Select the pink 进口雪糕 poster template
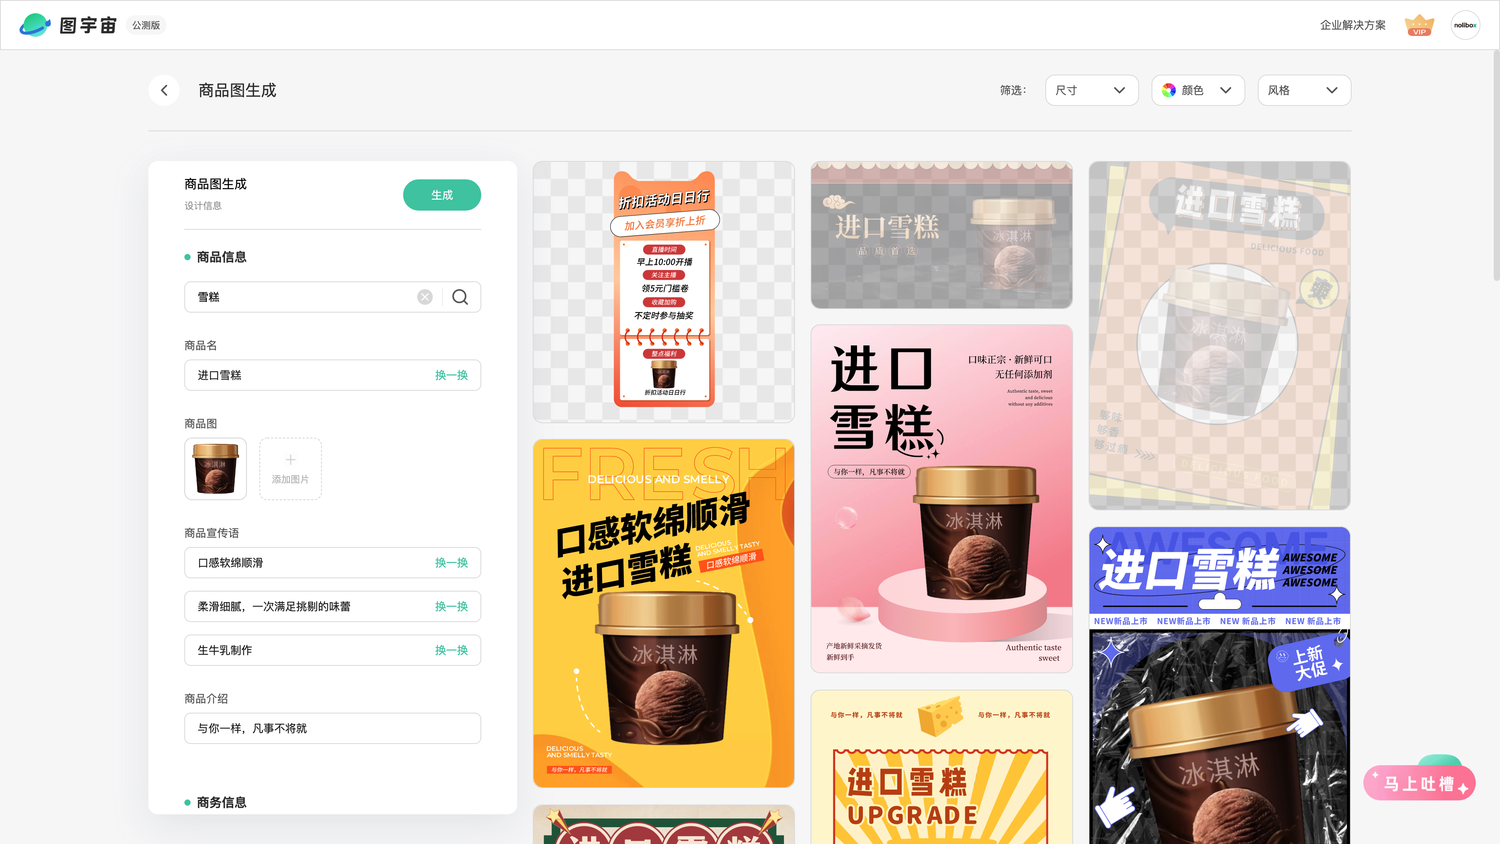Viewport: 1500px width, 844px height. [x=942, y=498]
